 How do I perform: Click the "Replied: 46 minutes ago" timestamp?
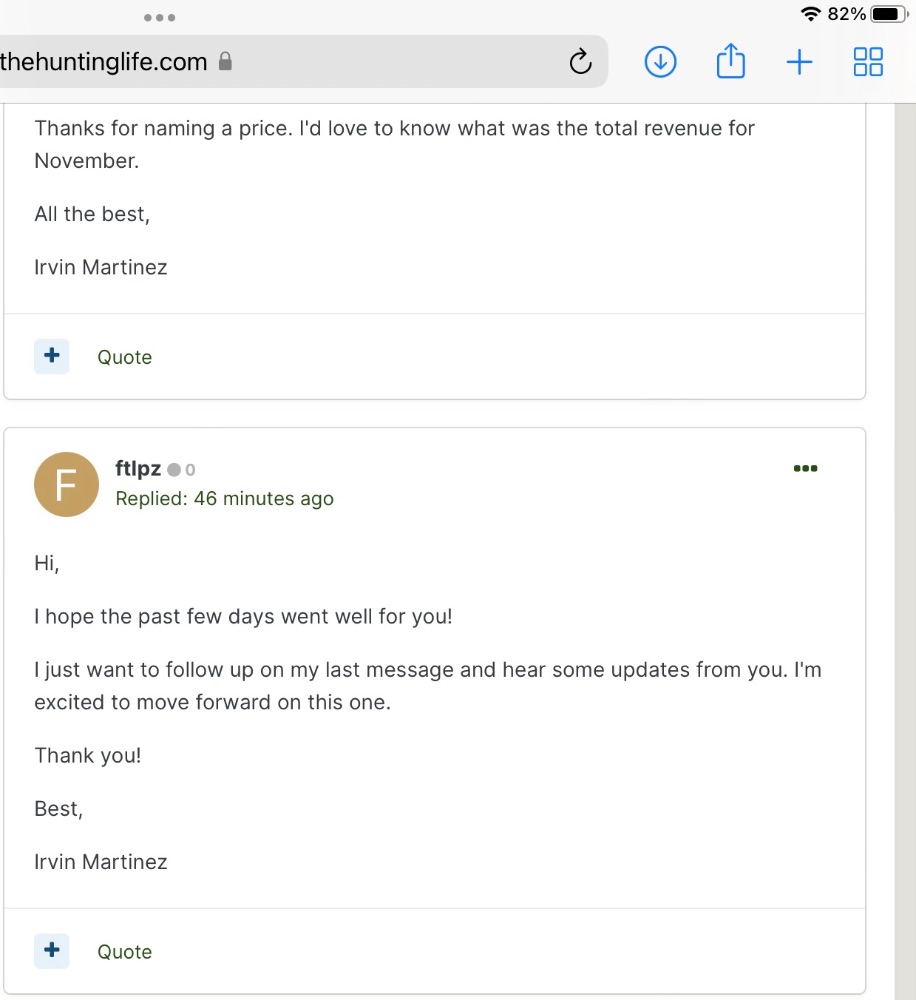click(224, 498)
